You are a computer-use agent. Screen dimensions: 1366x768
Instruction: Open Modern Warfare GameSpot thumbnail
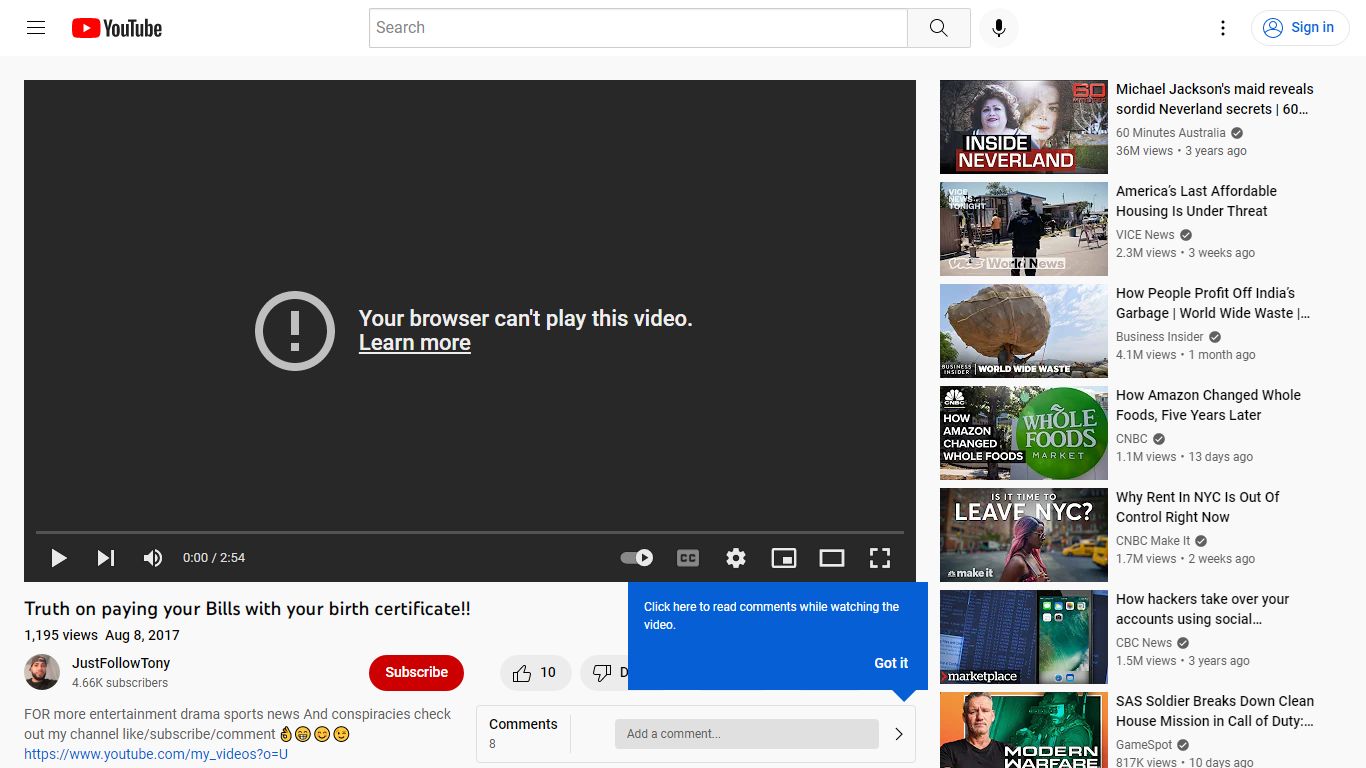(x=1024, y=730)
